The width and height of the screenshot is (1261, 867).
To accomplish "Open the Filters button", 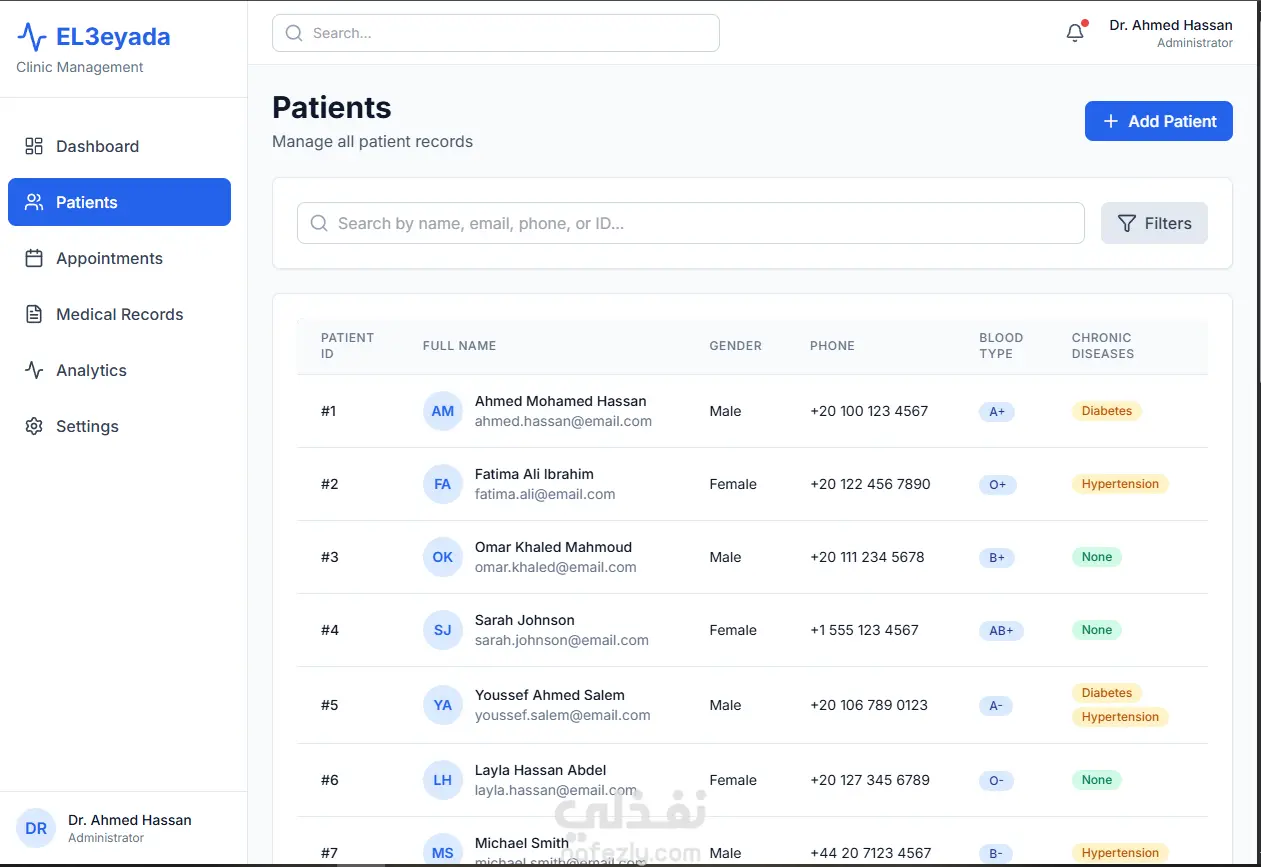I will tap(1154, 223).
